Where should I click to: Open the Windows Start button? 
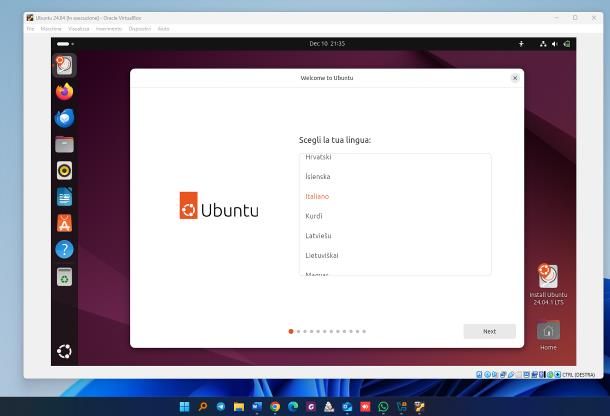click(x=184, y=407)
